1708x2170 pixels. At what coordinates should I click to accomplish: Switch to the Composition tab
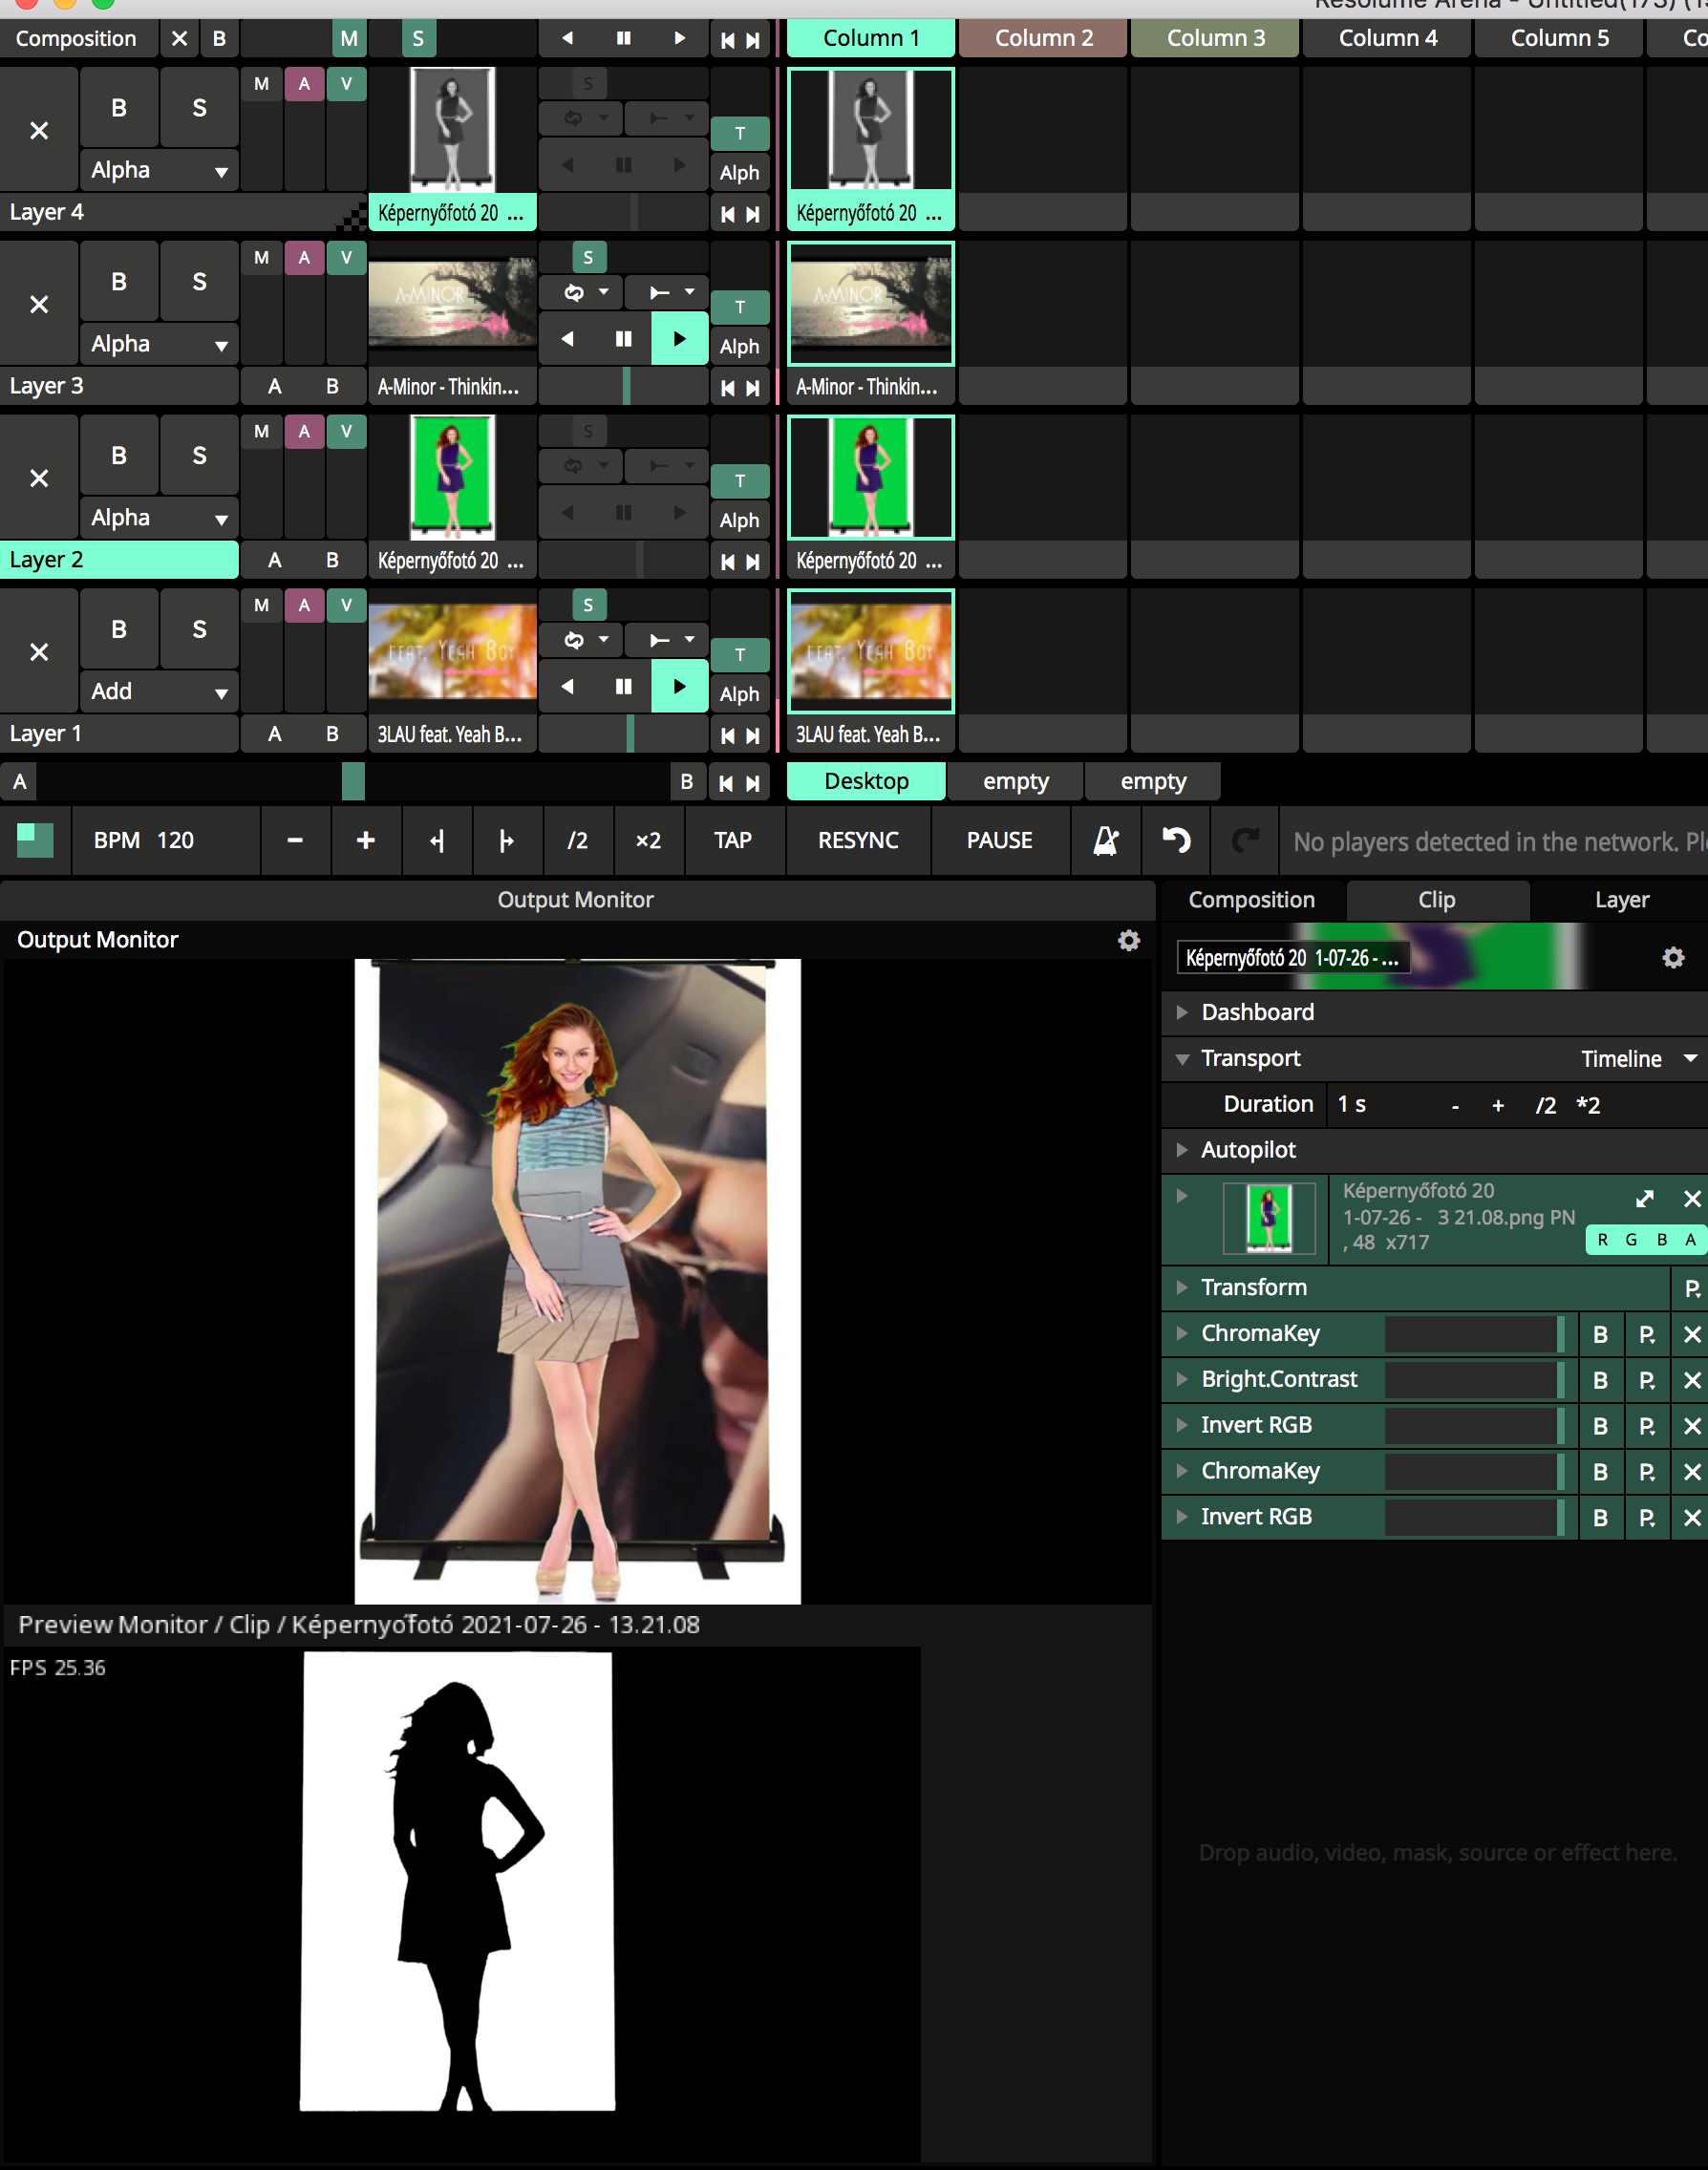1251,900
